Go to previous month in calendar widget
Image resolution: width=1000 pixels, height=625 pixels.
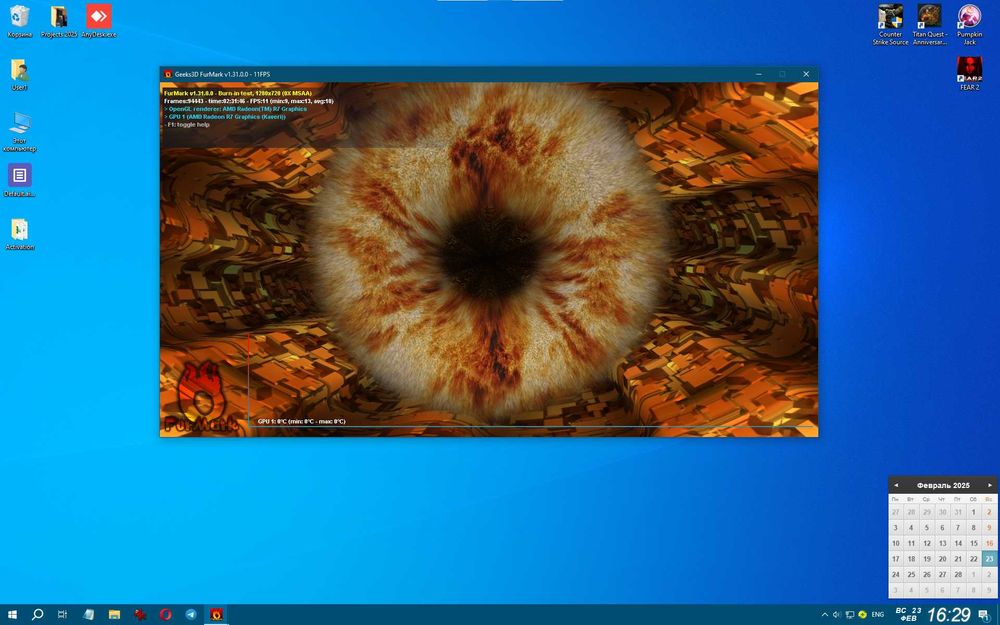point(895,485)
